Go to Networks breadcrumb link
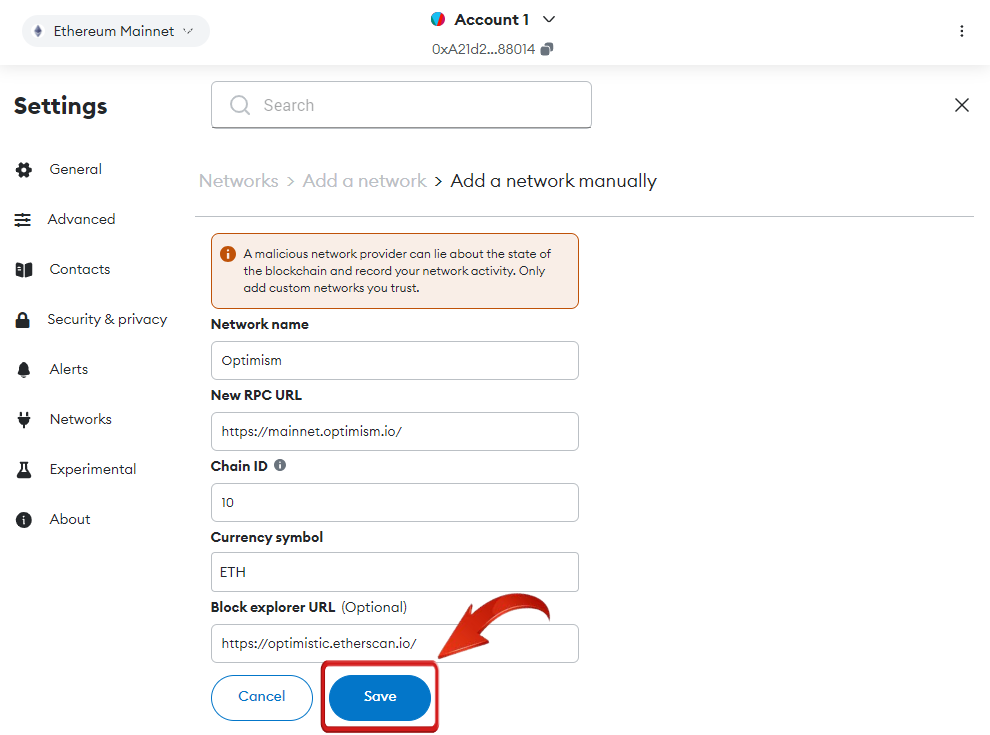 239,181
